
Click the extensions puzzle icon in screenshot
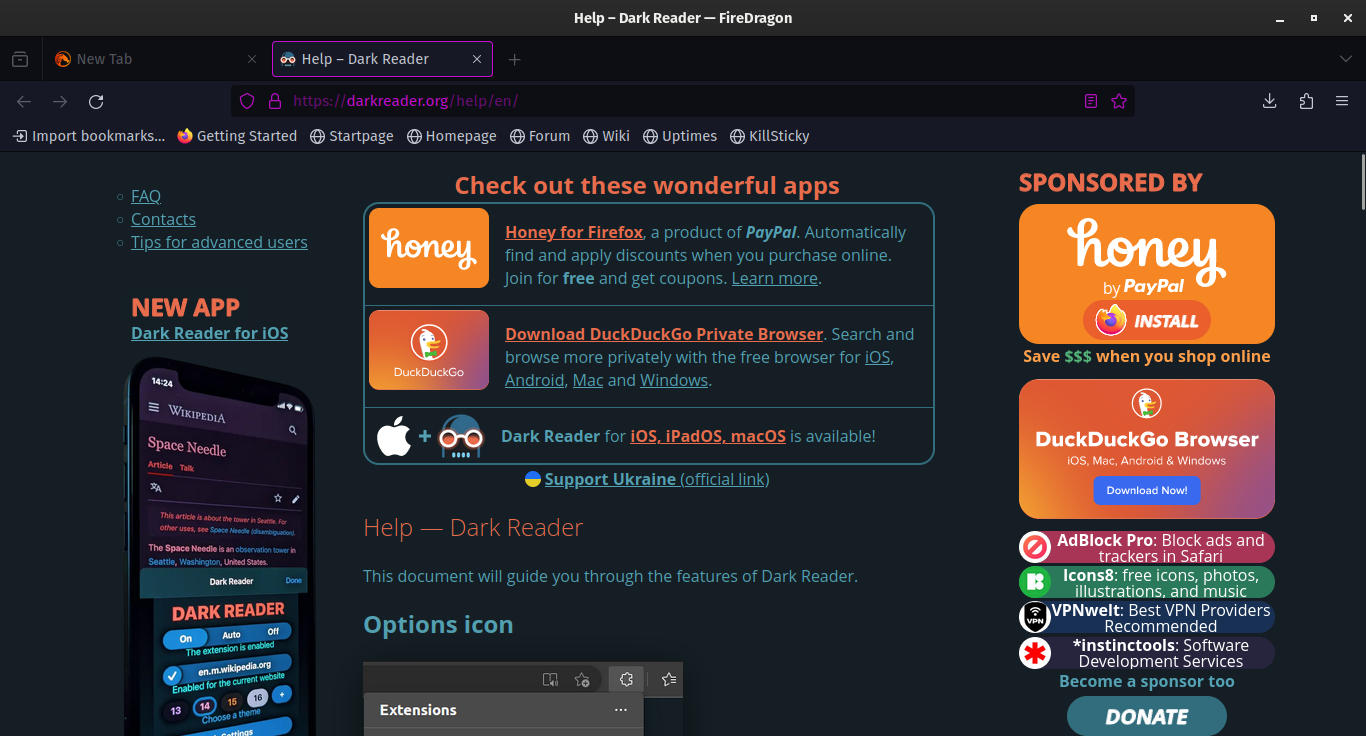626,680
